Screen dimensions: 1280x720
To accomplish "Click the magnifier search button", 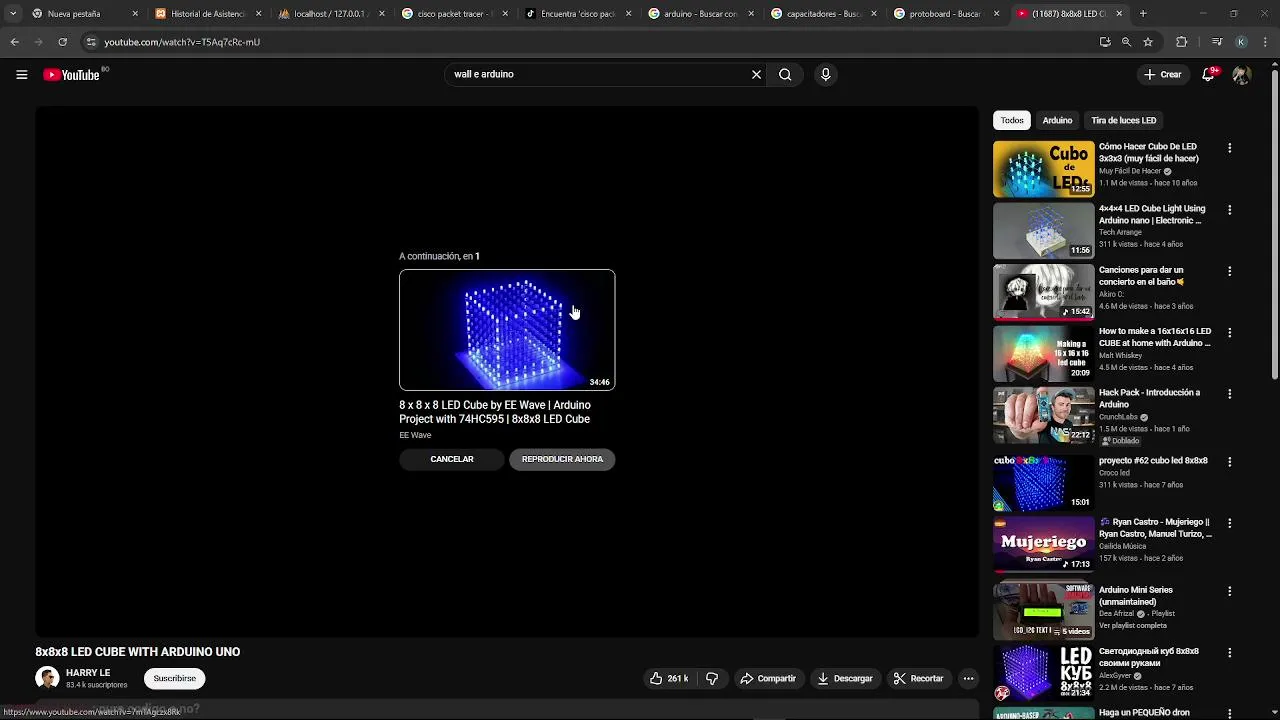I will (x=785, y=74).
